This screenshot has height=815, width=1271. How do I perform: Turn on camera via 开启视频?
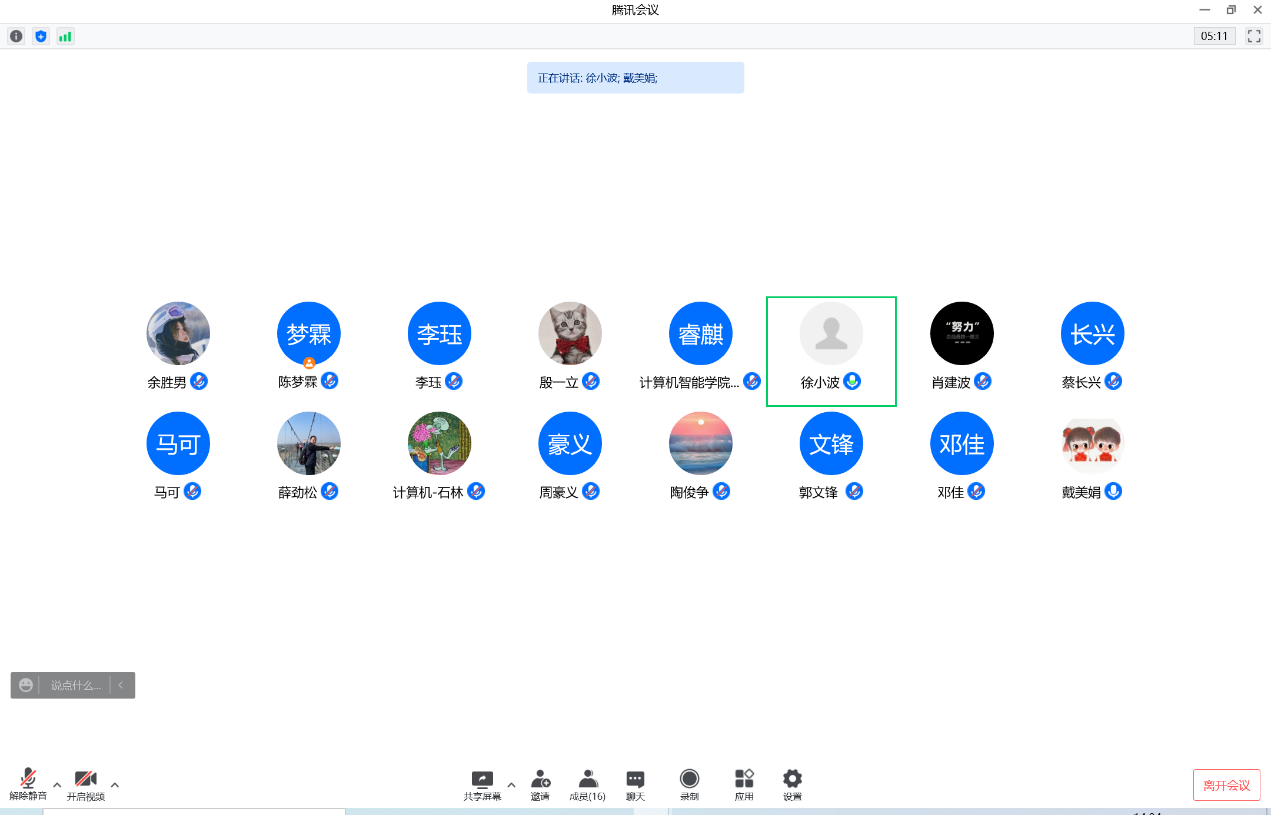(85, 784)
